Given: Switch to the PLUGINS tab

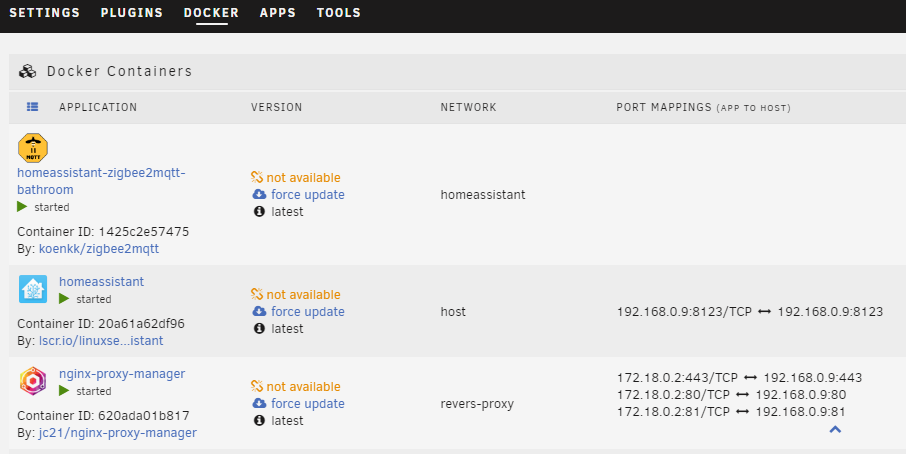Looking at the screenshot, I should pos(132,13).
